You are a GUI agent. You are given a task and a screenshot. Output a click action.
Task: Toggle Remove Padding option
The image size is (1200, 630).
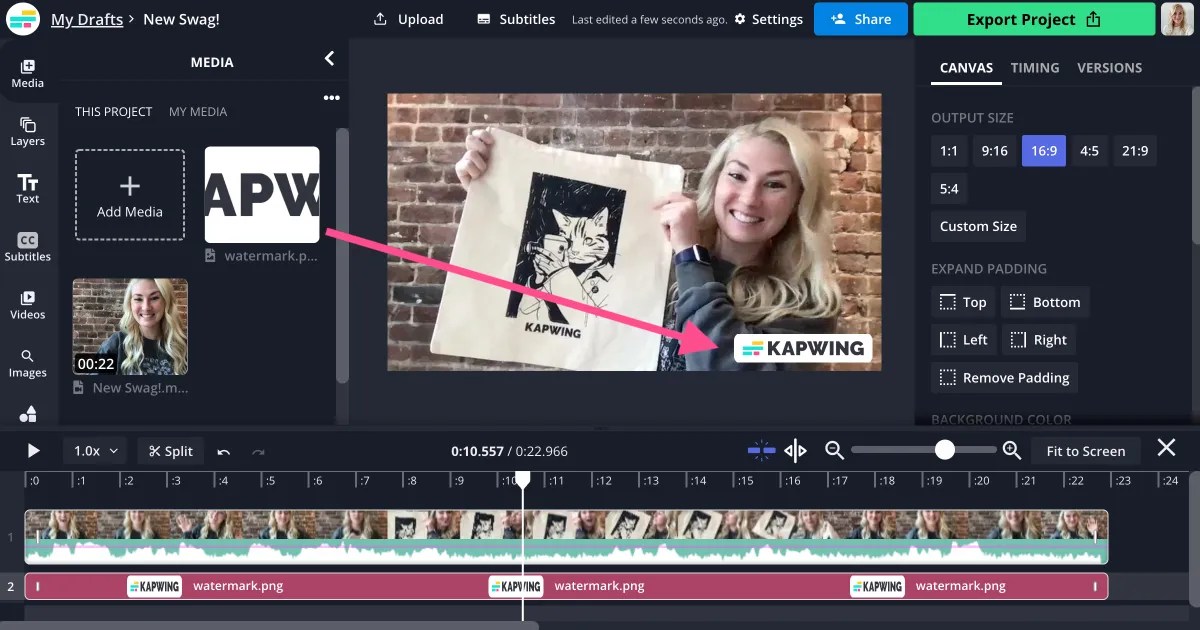pos(1004,377)
